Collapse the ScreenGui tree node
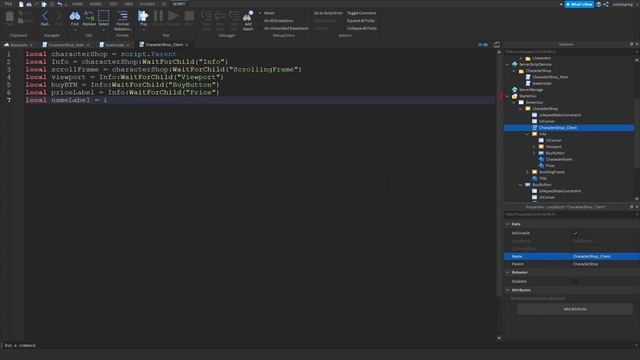 coord(514,102)
